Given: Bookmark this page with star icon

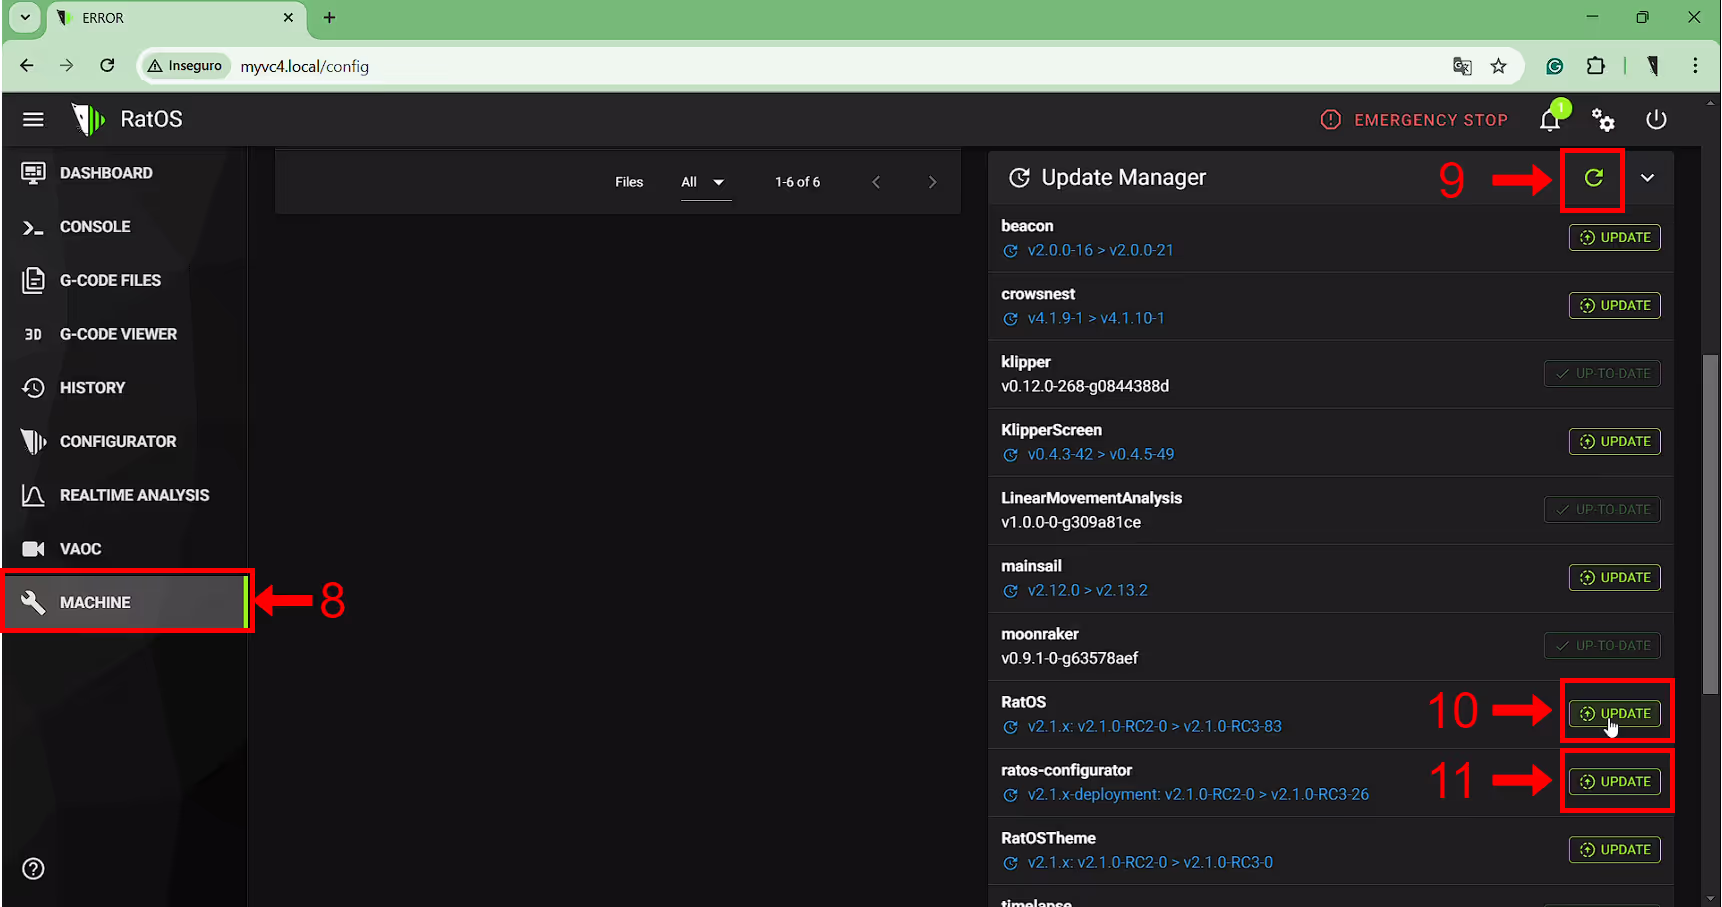Looking at the screenshot, I should 1498,66.
